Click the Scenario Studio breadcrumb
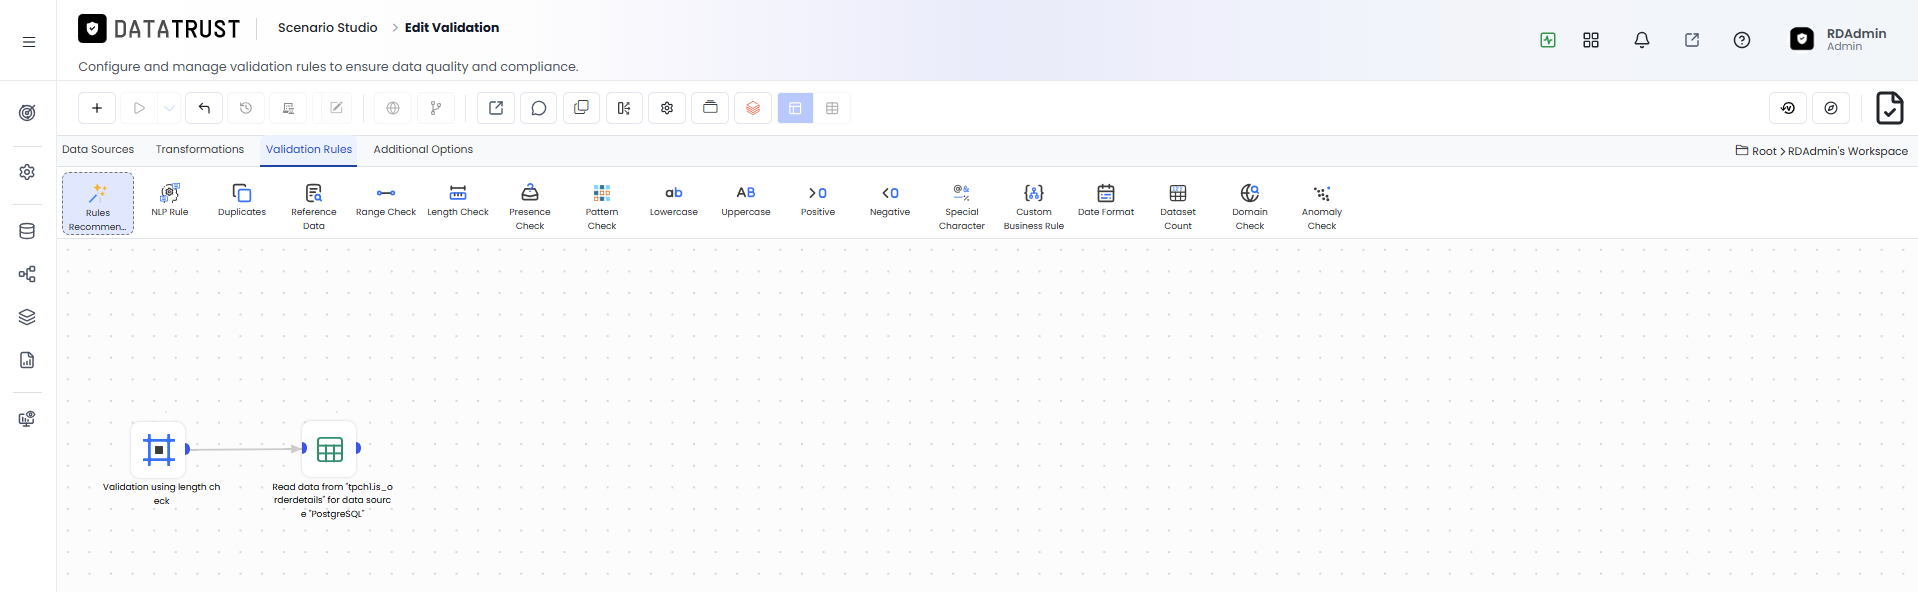1918x592 pixels. pos(328,27)
